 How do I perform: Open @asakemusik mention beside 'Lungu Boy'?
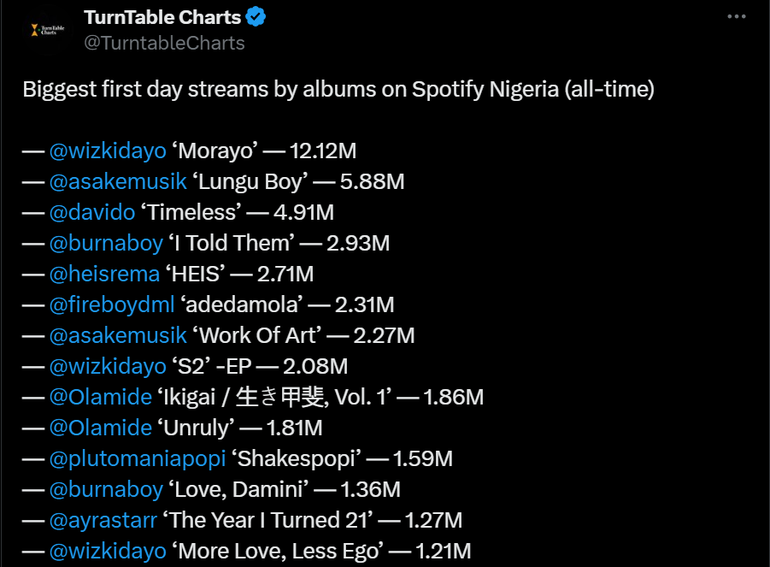(117, 182)
